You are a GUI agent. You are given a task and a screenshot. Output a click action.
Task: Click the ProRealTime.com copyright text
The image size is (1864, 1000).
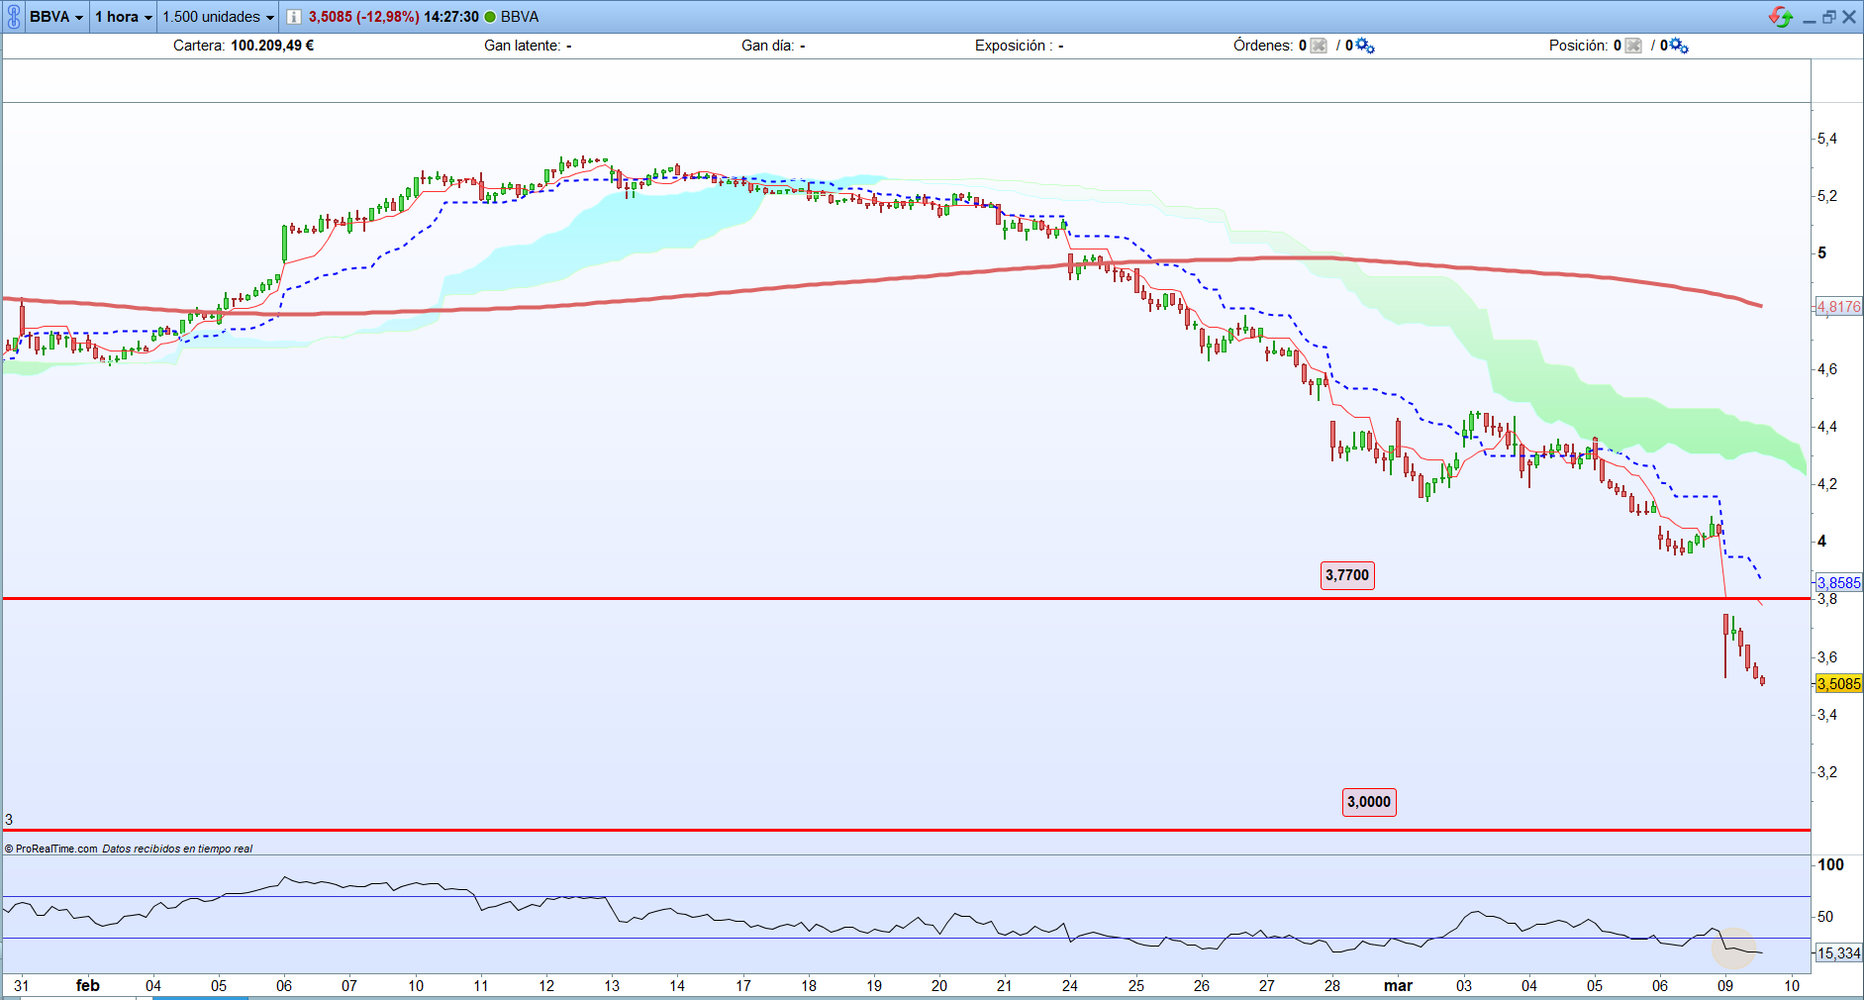click(x=51, y=849)
